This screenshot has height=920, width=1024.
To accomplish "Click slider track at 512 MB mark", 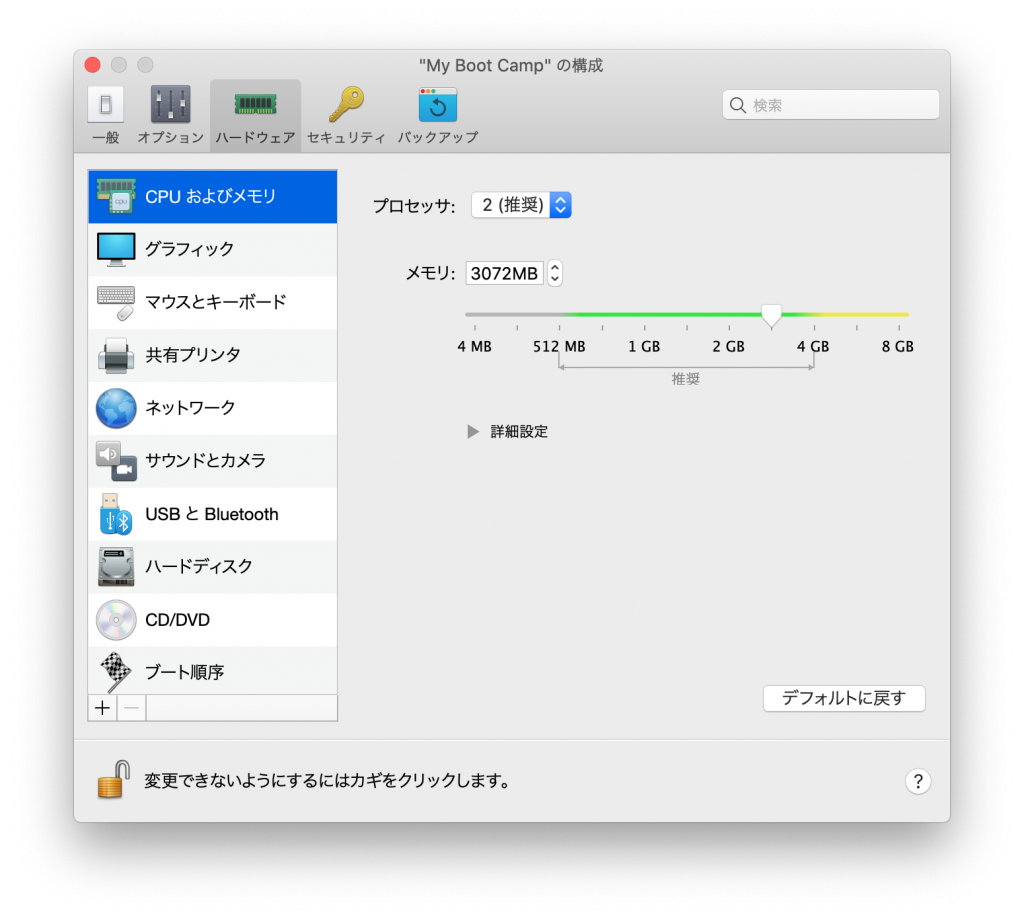I will click(x=560, y=315).
